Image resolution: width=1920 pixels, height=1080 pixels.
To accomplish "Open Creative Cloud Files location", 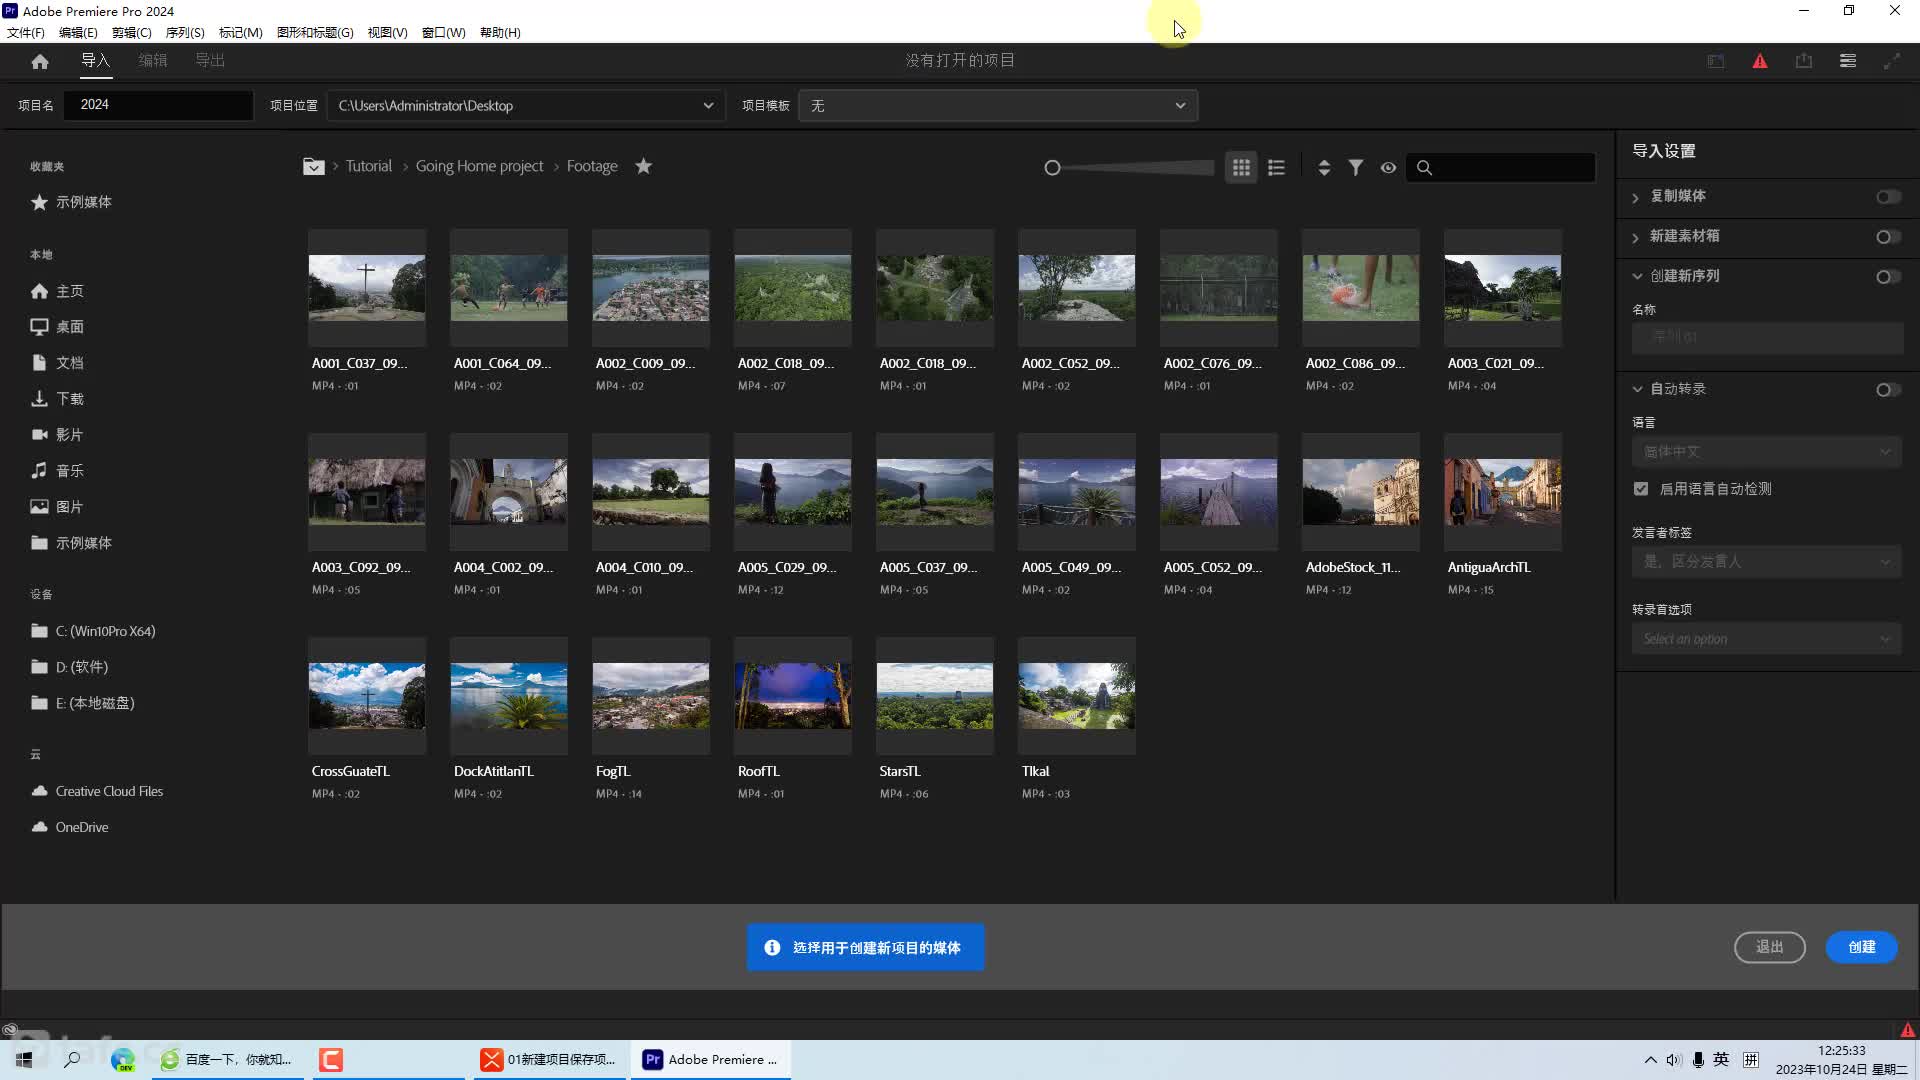I will tap(97, 791).
